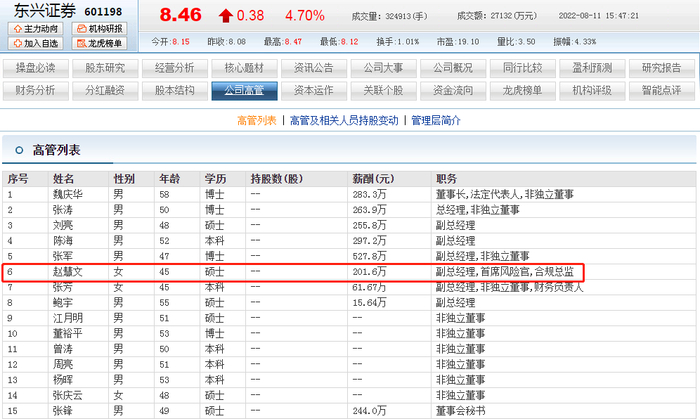Click the 4.70% change value
Viewport: 700px width, 419px height.
coord(305,16)
